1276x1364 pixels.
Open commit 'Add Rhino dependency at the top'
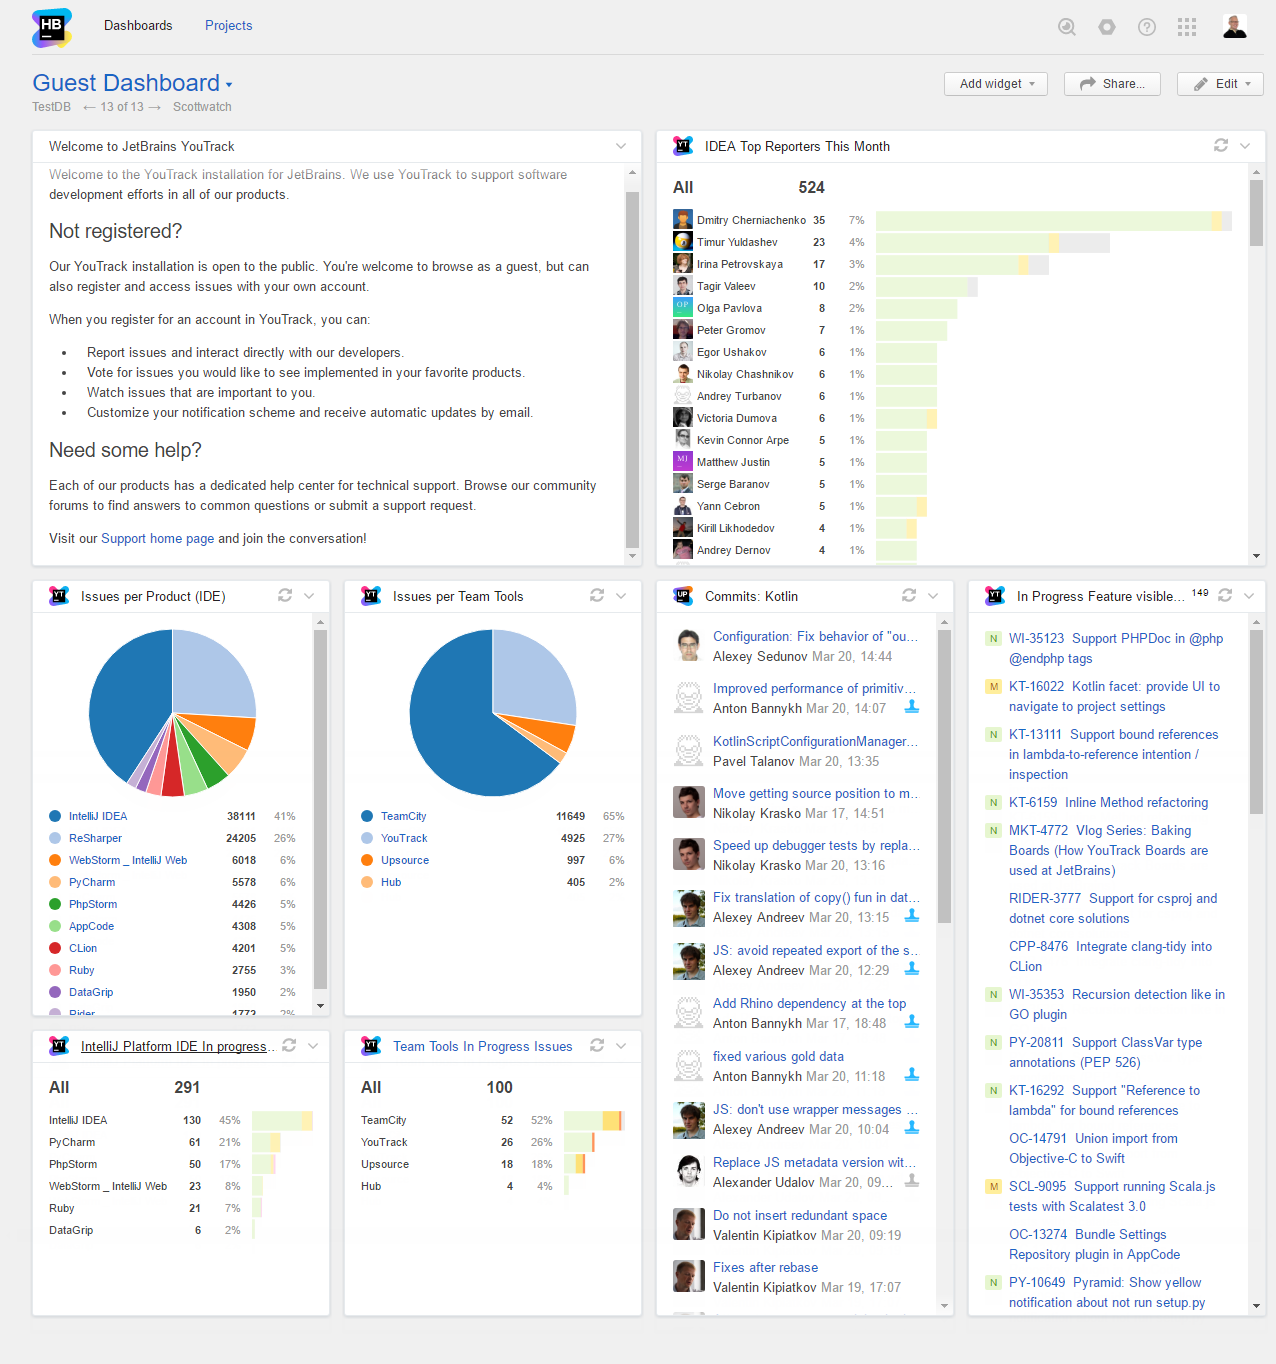(809, 1003)
